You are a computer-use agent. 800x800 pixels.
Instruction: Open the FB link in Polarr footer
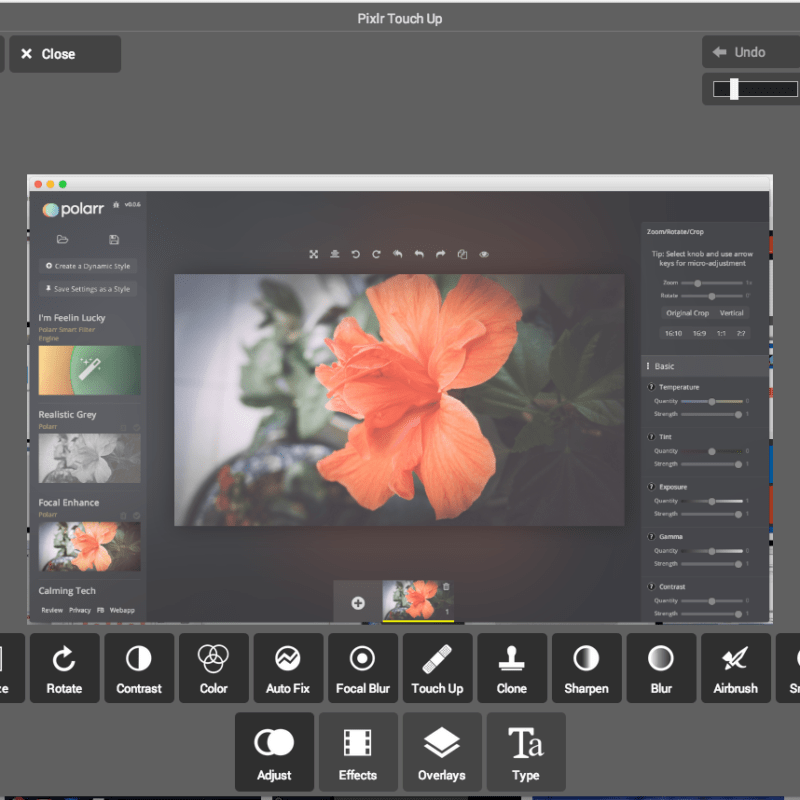(x=101, y=610)
